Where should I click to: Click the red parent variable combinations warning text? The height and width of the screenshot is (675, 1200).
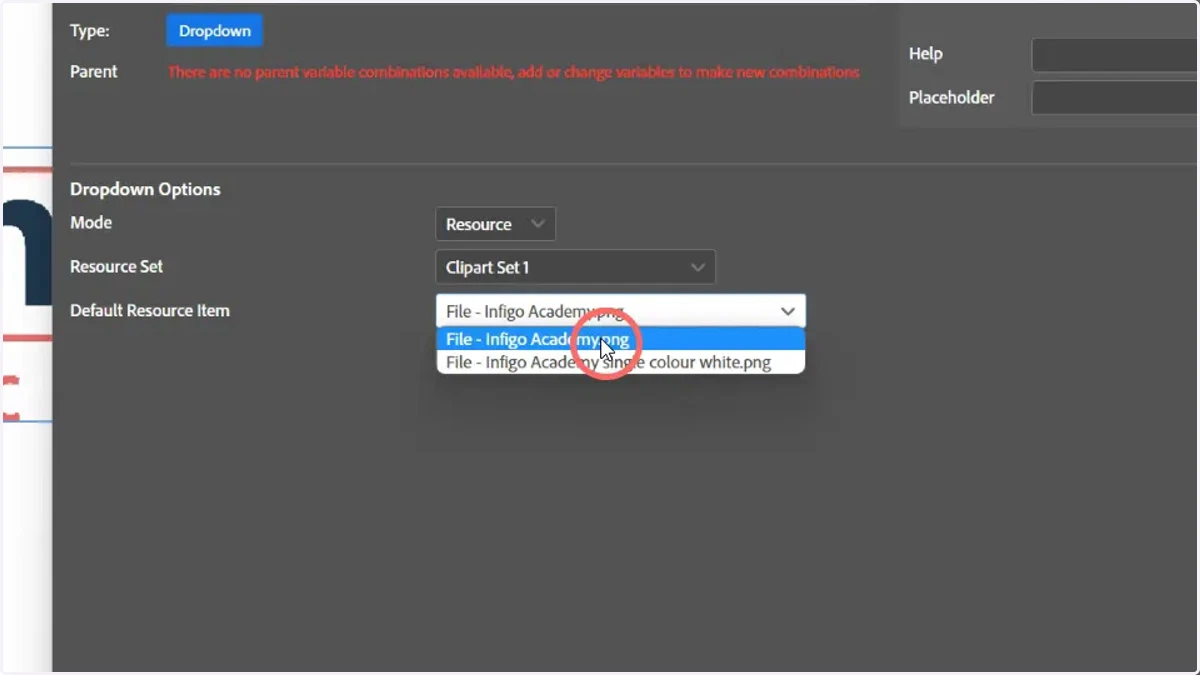pos(513,72)
